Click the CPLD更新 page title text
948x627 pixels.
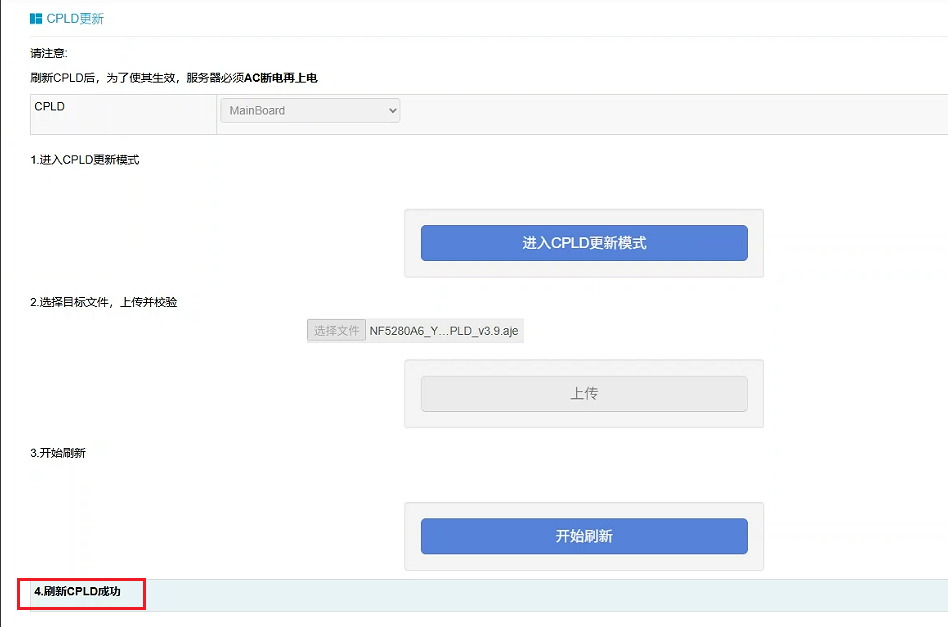[x=75, y=18]
